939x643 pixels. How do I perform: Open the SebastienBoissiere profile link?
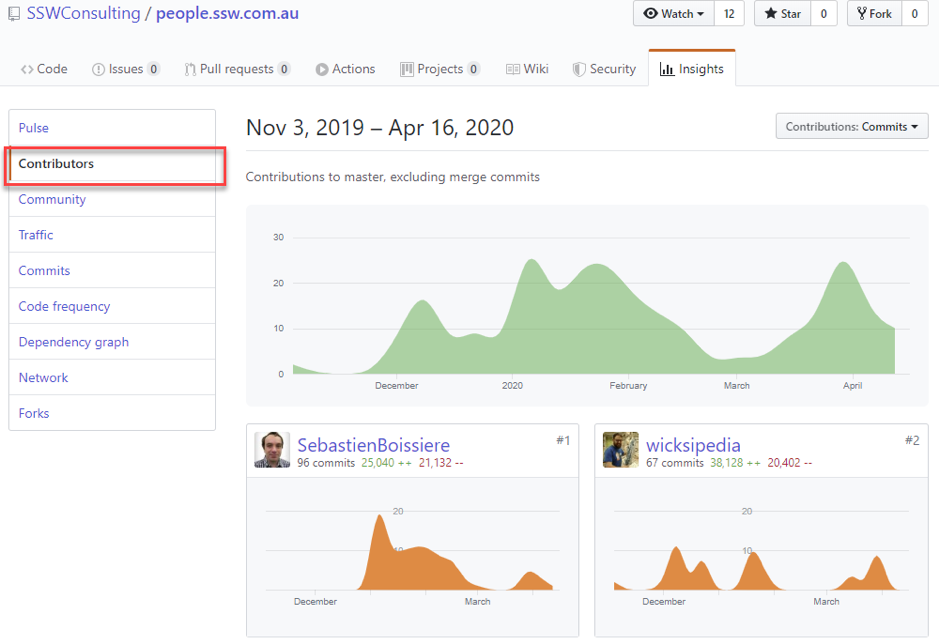click(x=373, y=445)
